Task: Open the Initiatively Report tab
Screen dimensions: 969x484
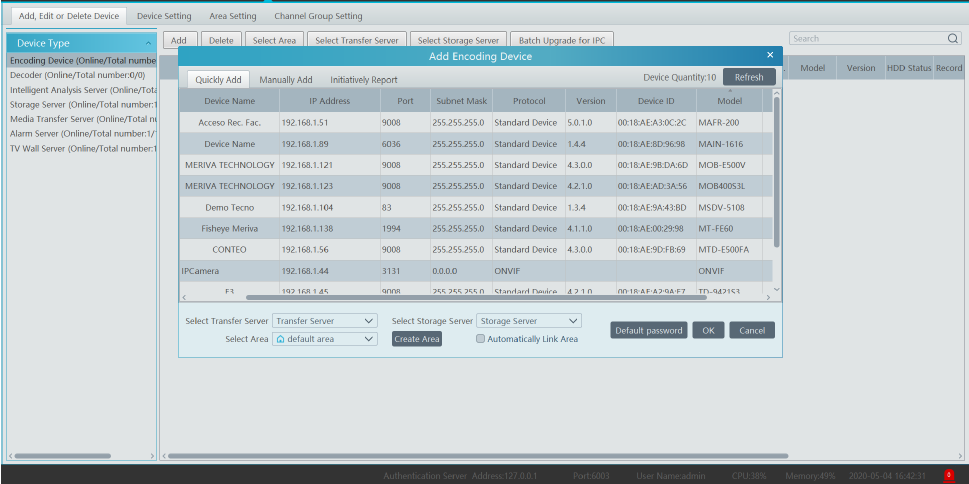Action: [x=363, y=79]
